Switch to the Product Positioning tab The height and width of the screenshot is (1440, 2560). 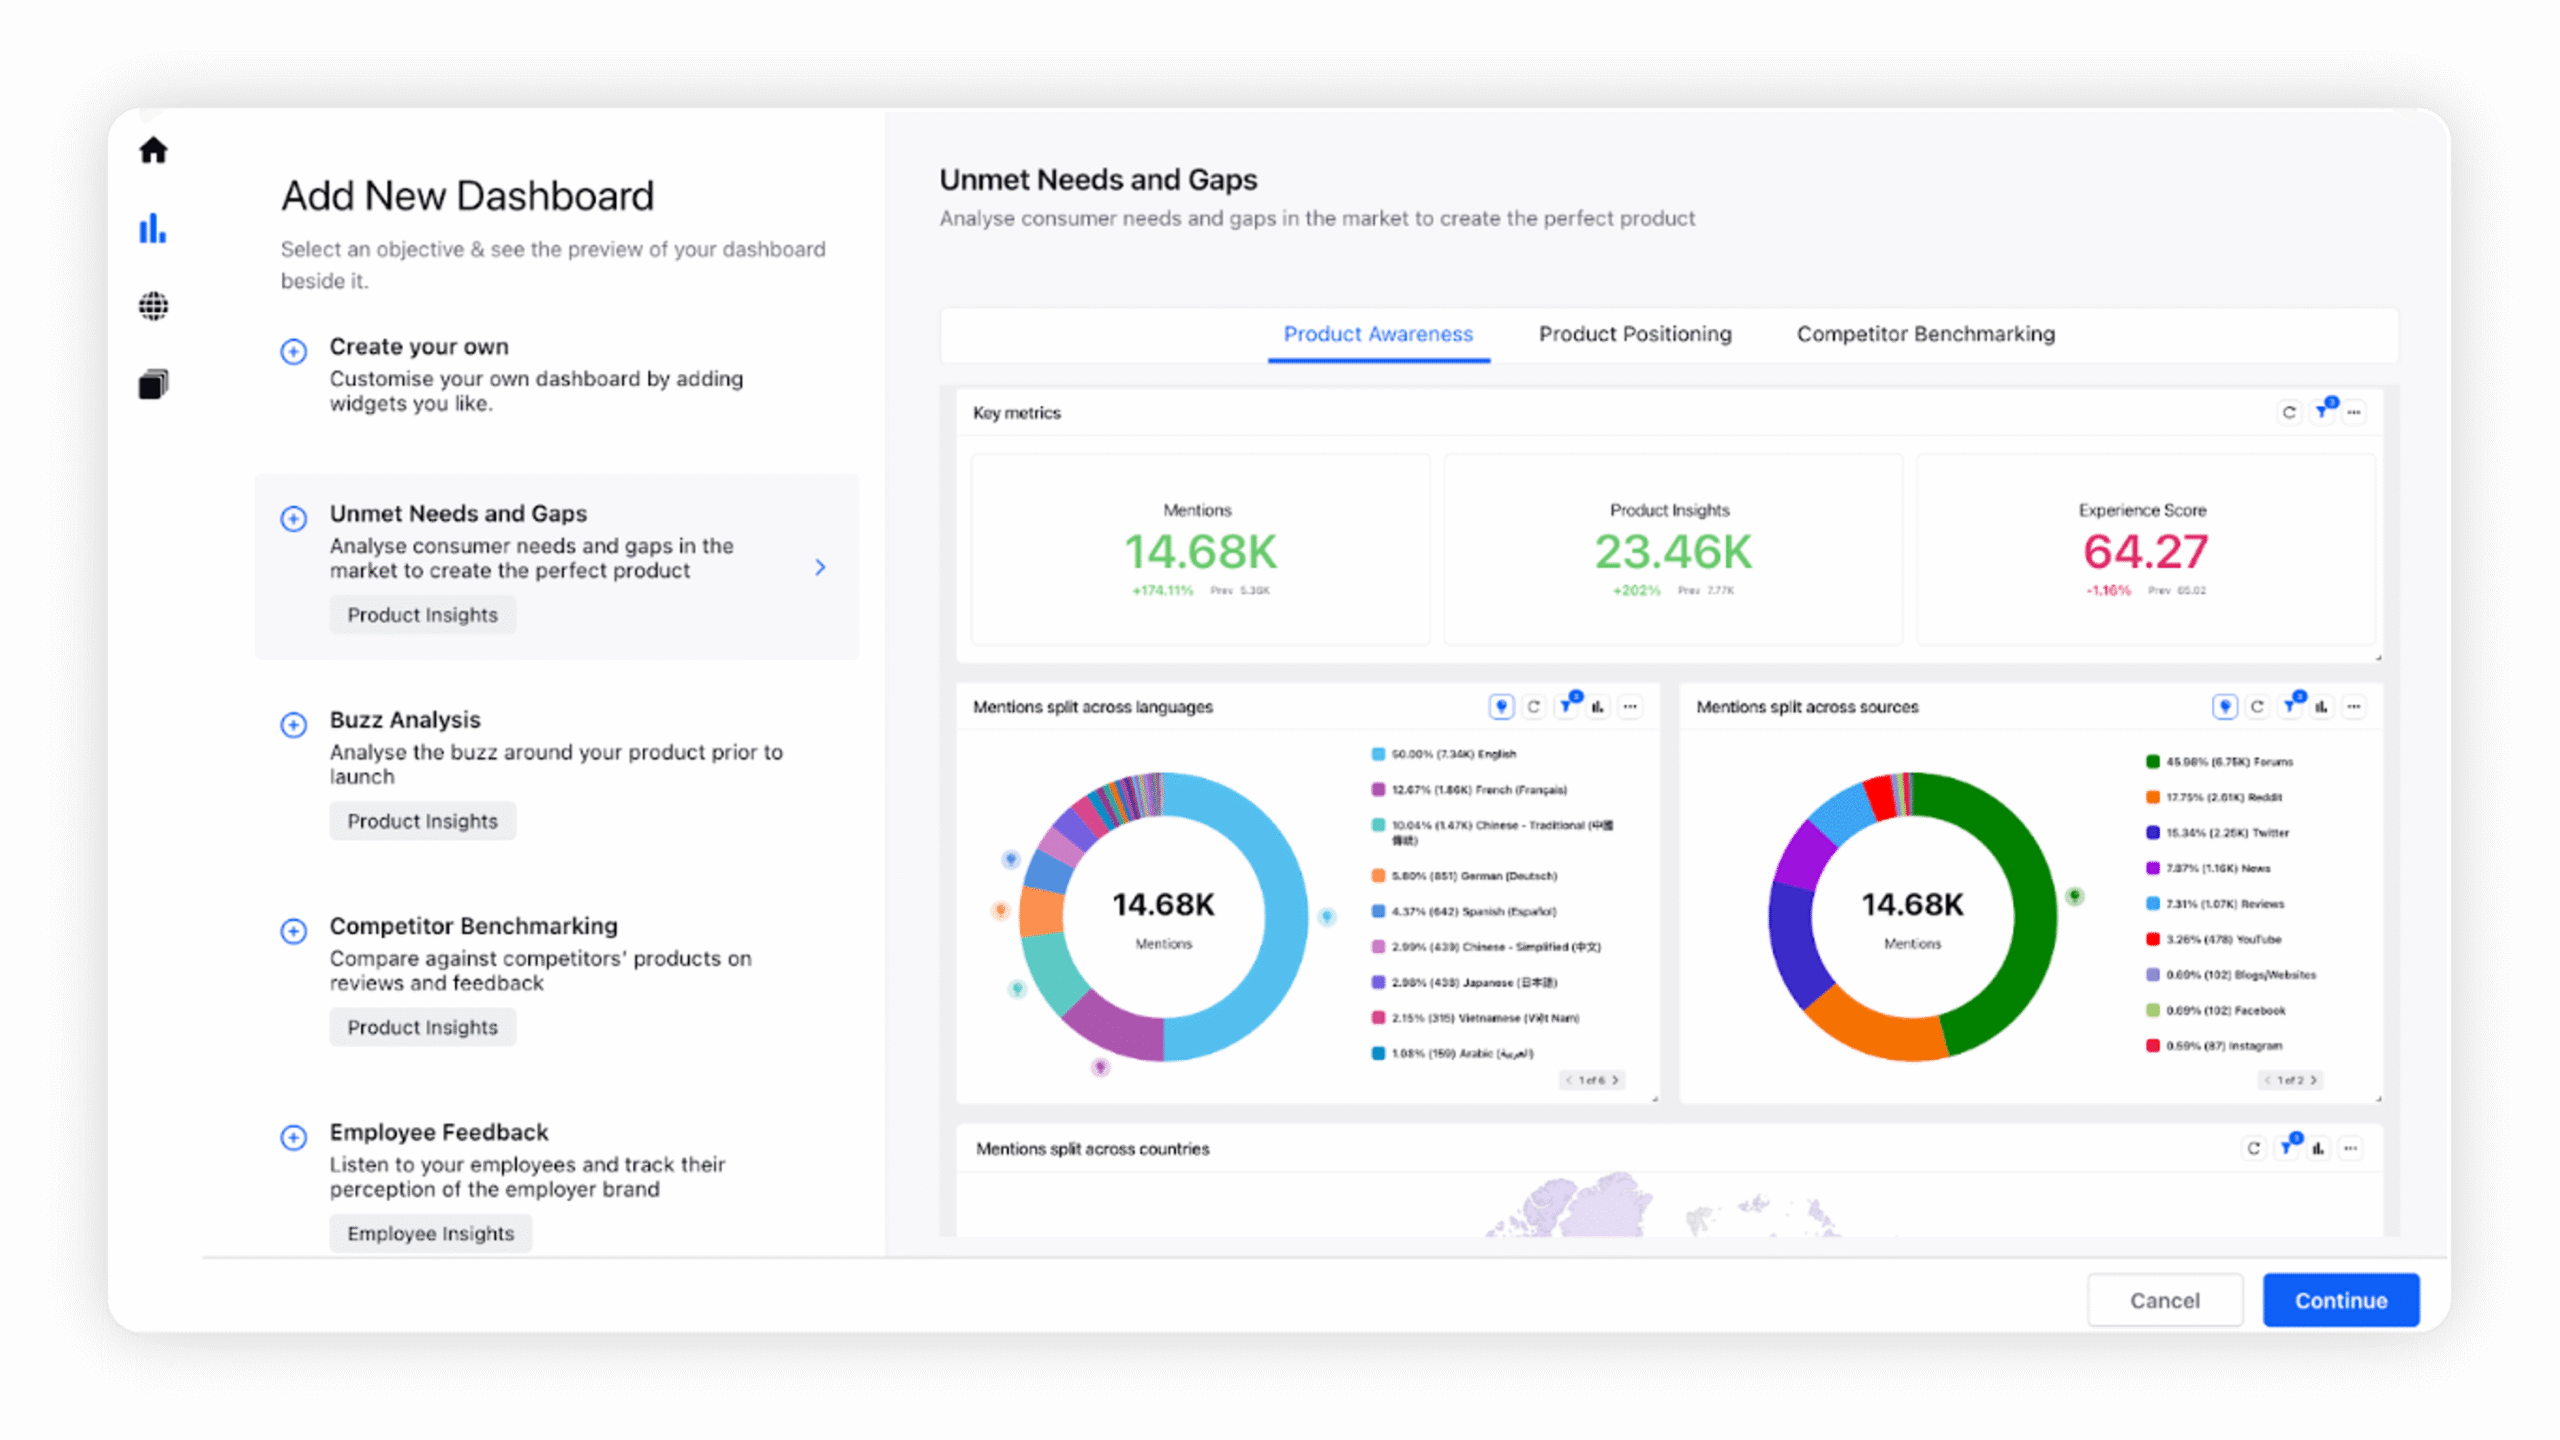(x=1635, y=334)
